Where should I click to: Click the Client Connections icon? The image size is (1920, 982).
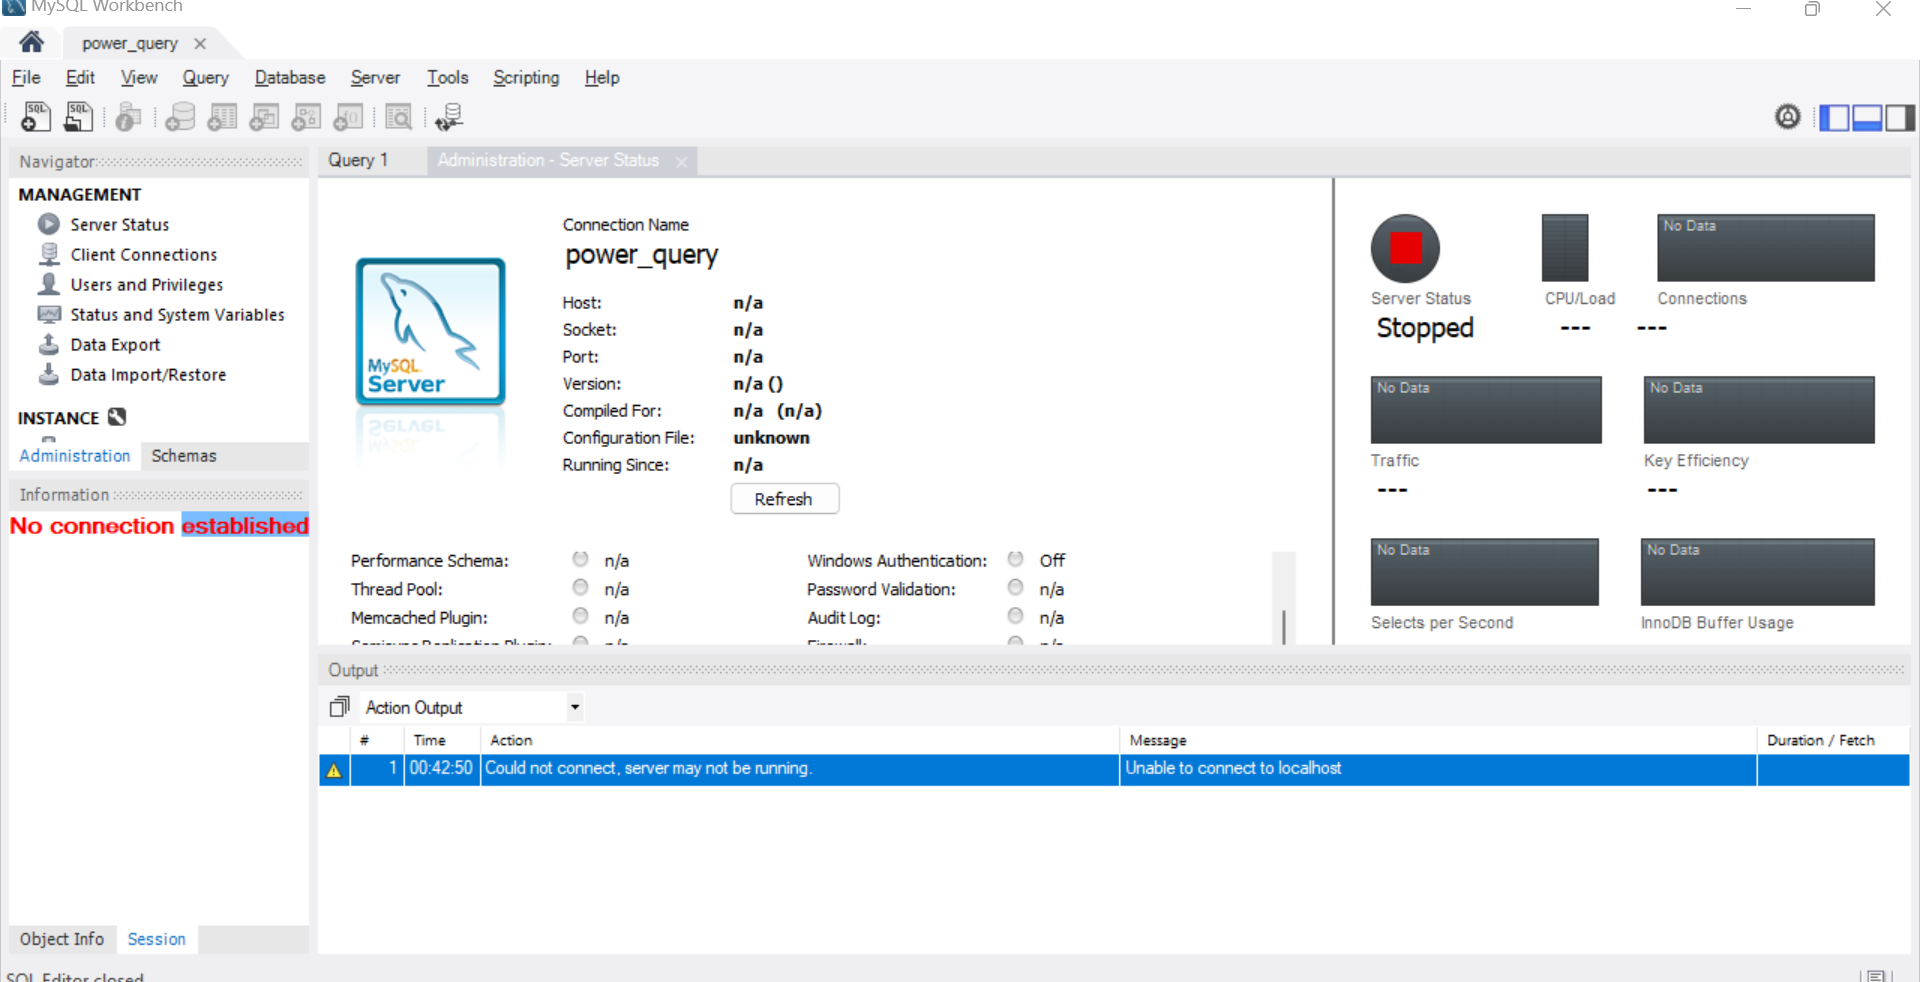coord(48,254)
